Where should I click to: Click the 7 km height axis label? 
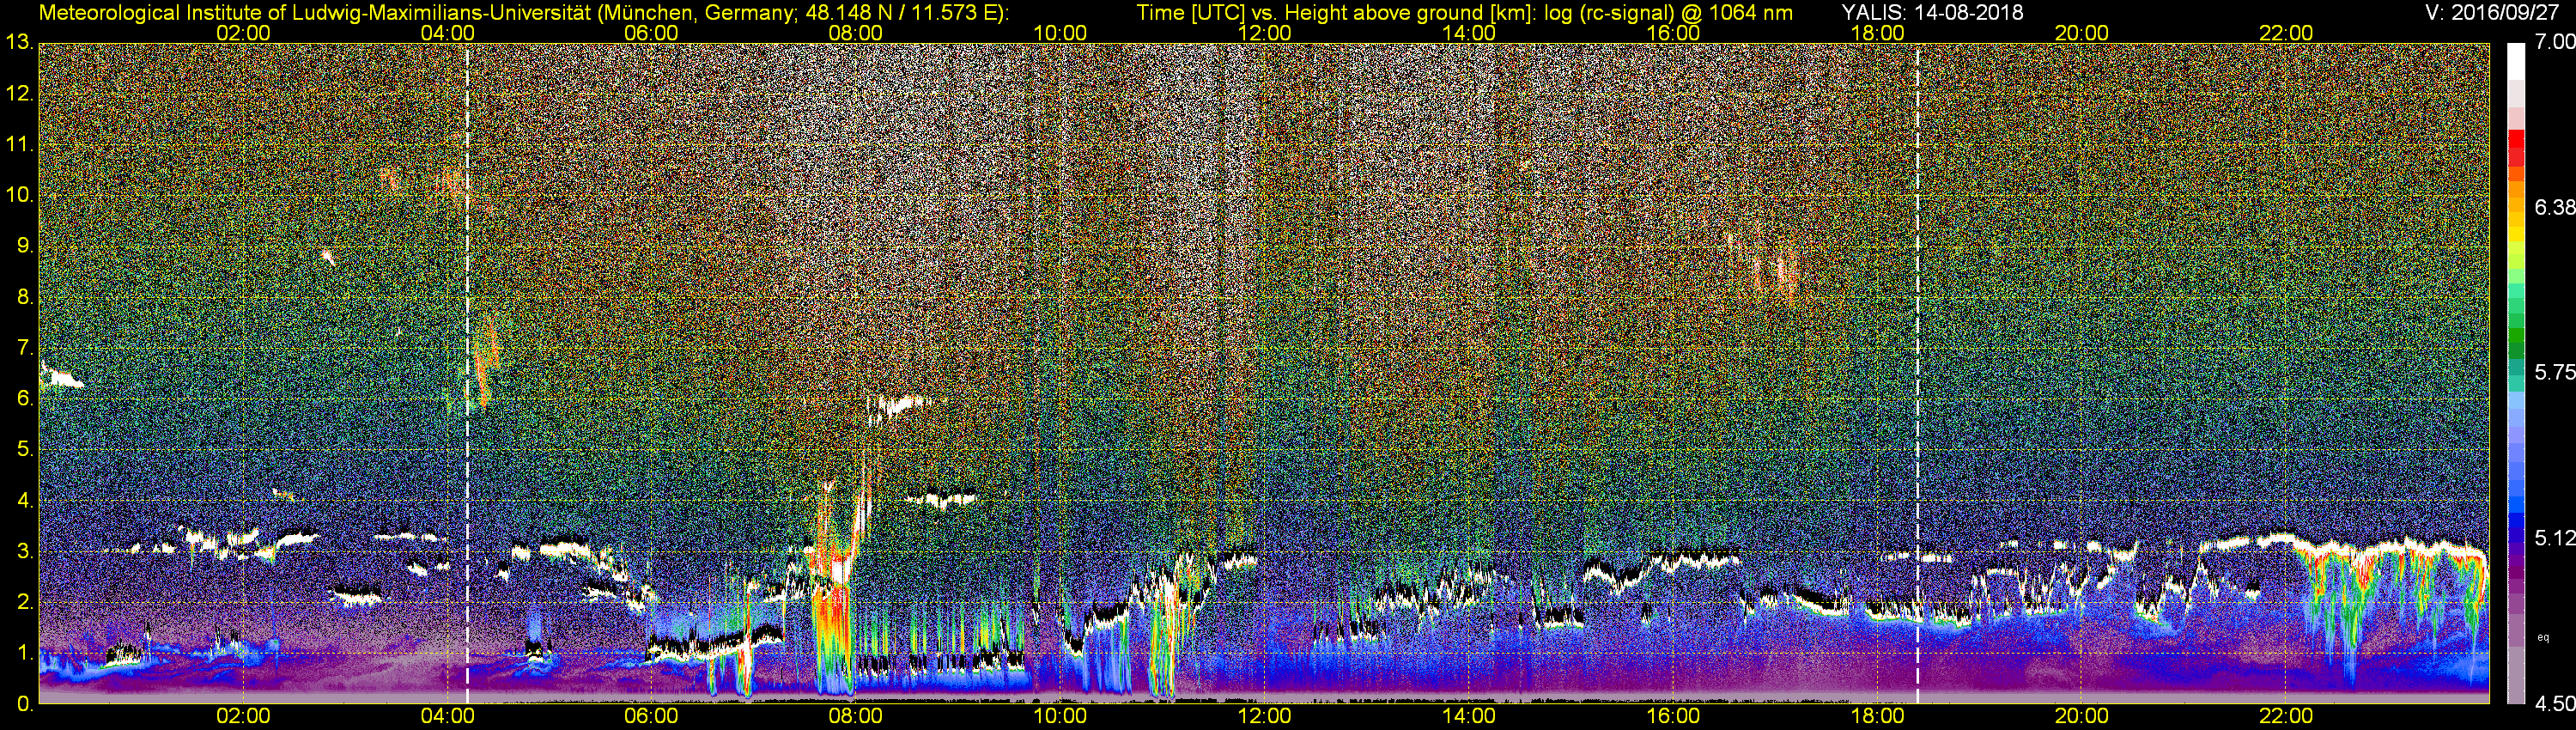pos(24,349)
